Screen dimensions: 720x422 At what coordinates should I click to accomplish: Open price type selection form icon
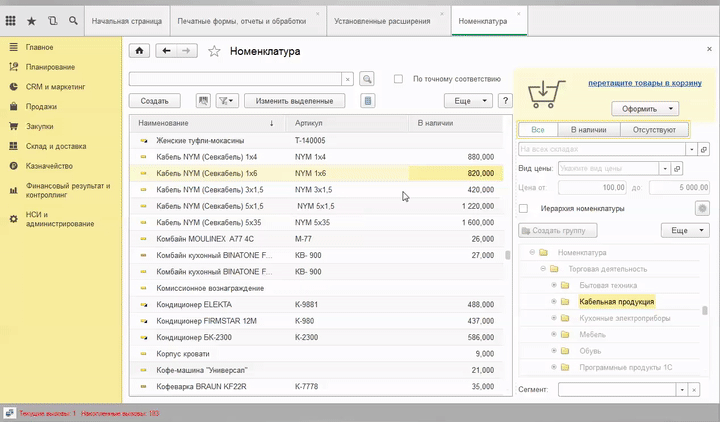[x=677, y=169]
